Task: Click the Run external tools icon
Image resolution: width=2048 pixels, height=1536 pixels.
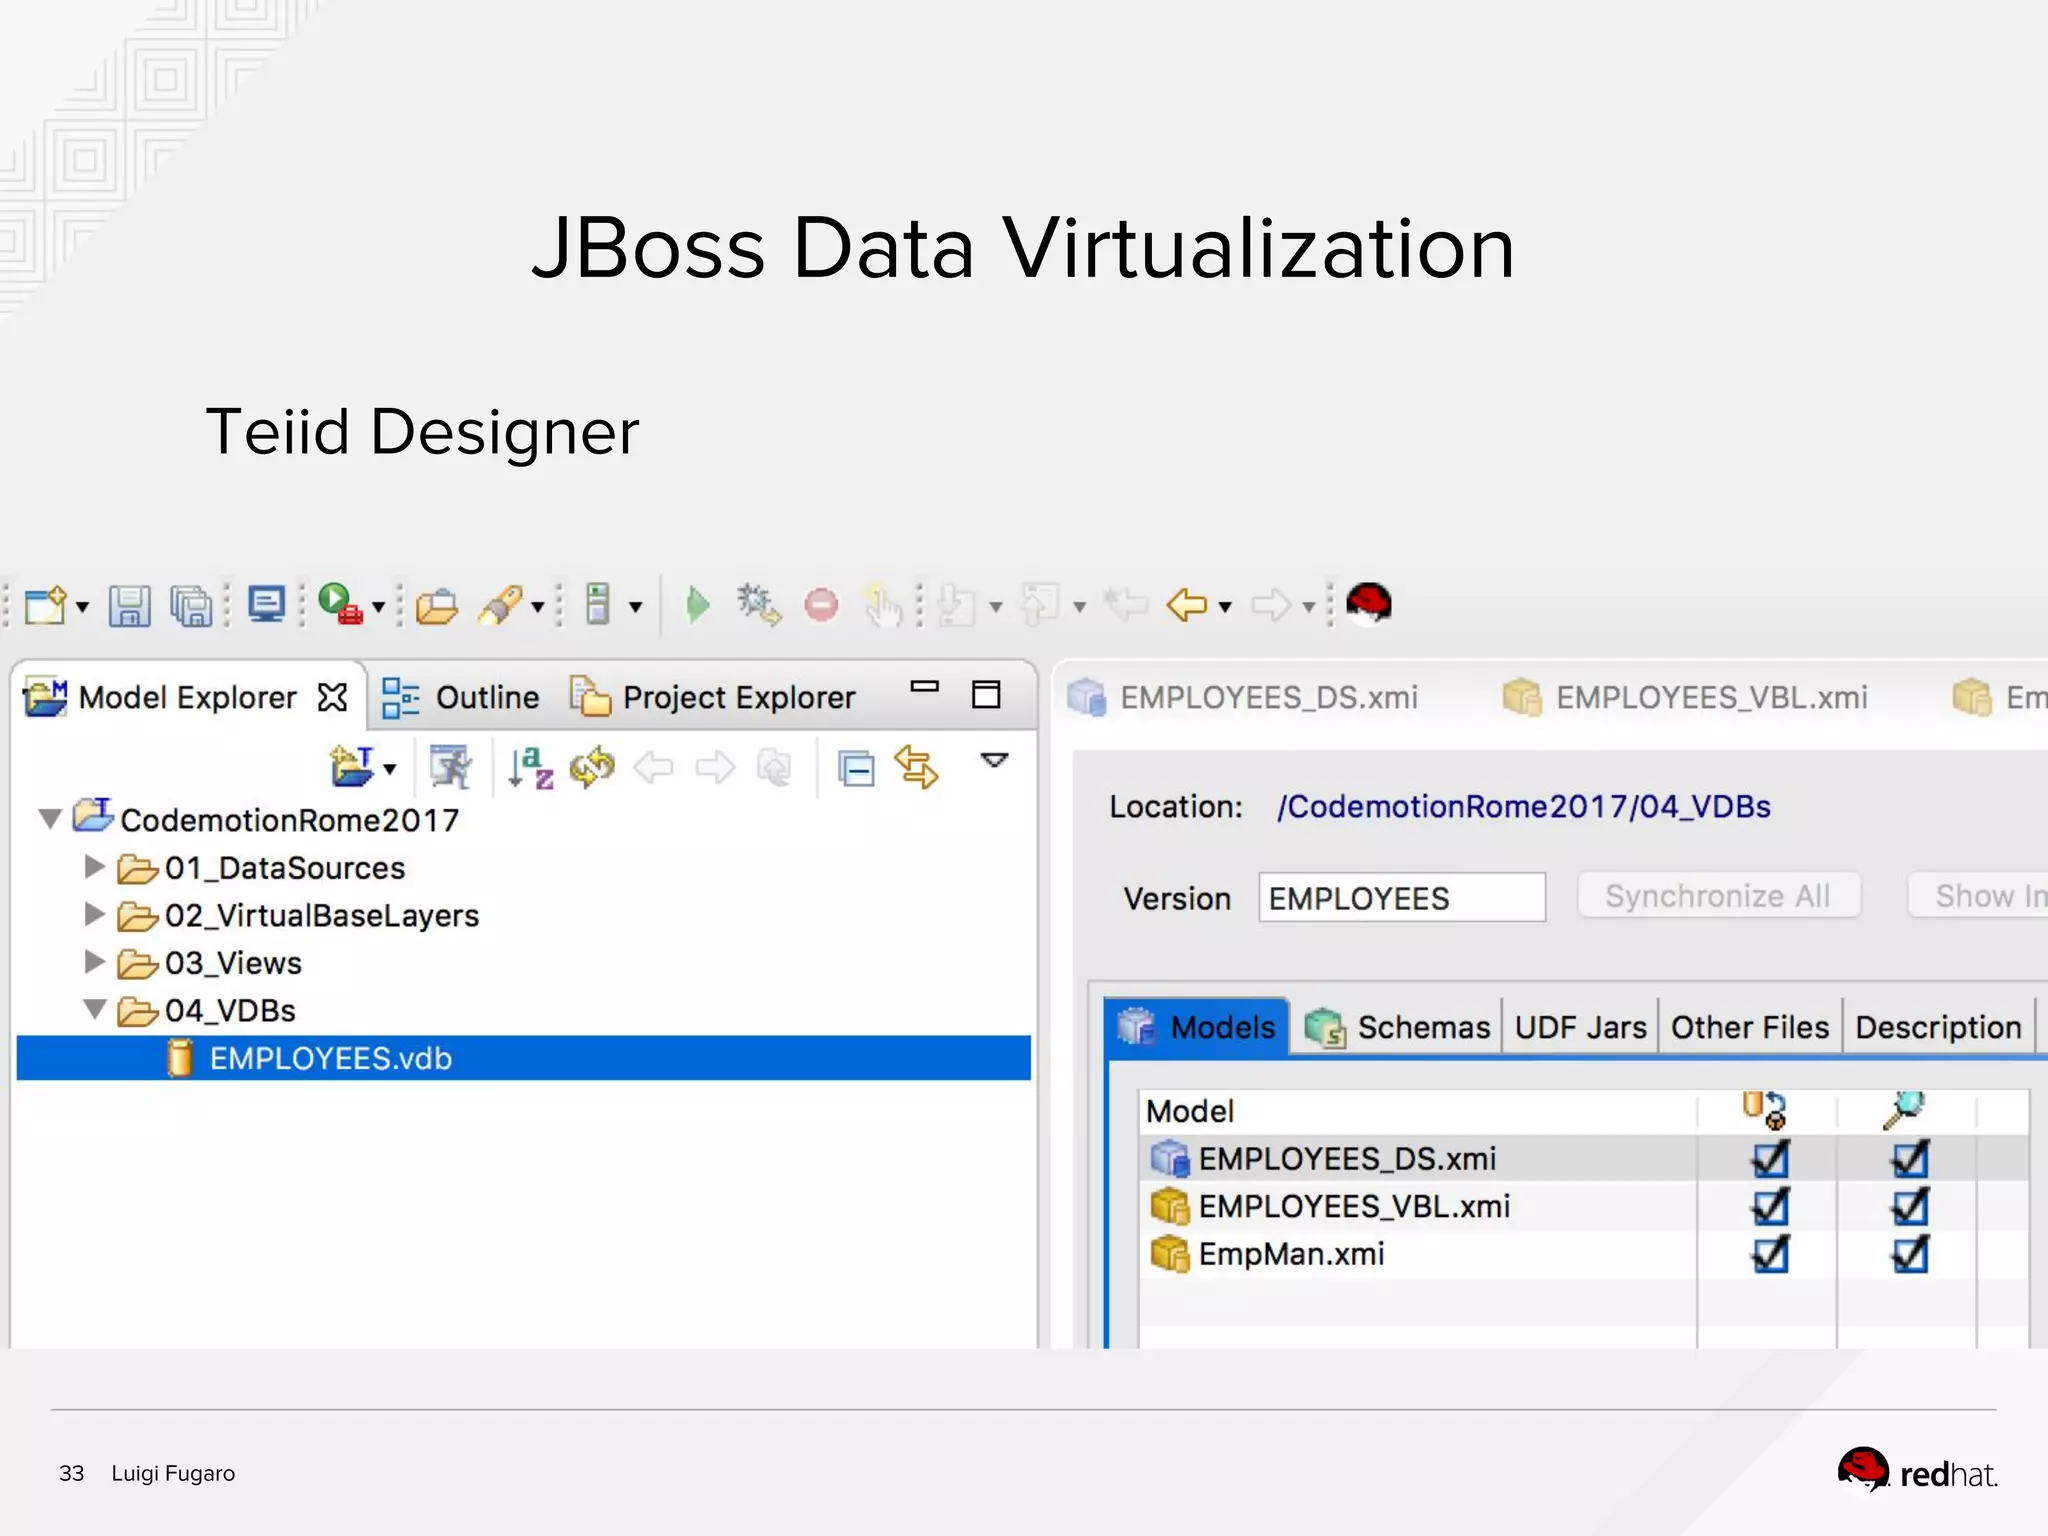Action: (340, 604)
